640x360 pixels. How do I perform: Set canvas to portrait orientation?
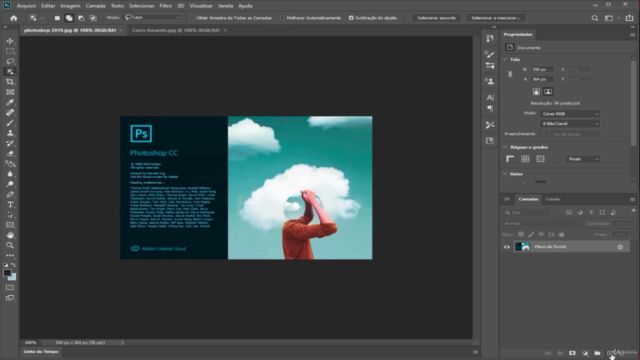pos(536,92)
